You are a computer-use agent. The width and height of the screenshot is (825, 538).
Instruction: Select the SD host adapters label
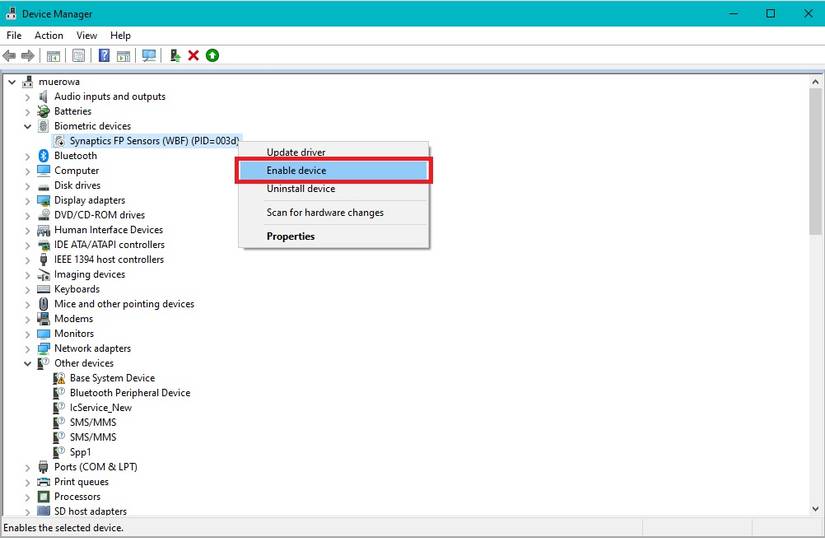tap(90, 511)
